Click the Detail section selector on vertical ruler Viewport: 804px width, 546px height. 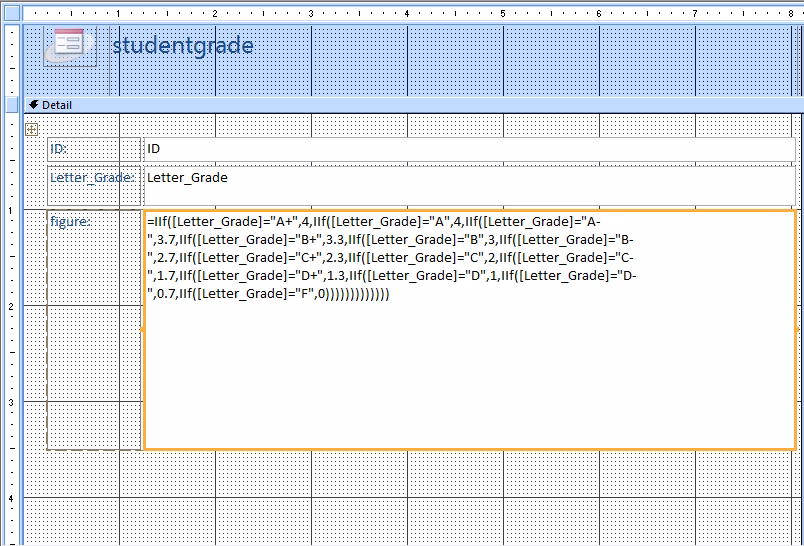tap(11, 104)
